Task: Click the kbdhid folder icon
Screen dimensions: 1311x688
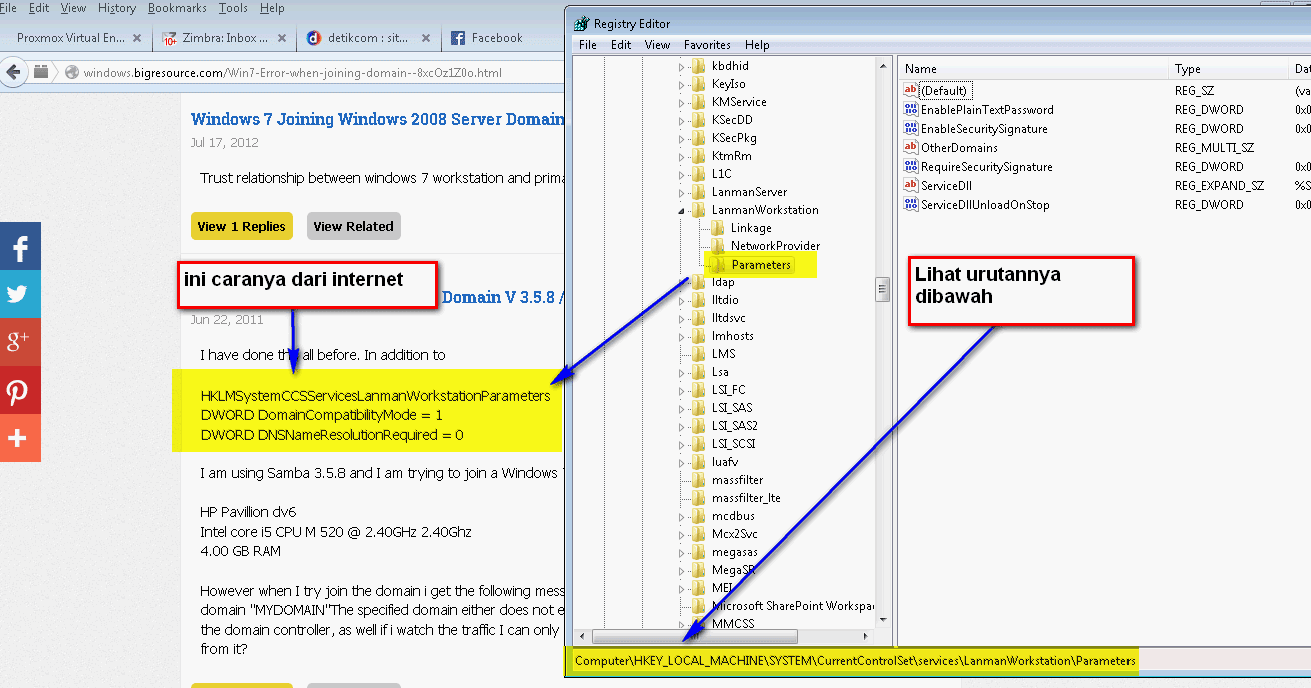Action: point(698,66)
